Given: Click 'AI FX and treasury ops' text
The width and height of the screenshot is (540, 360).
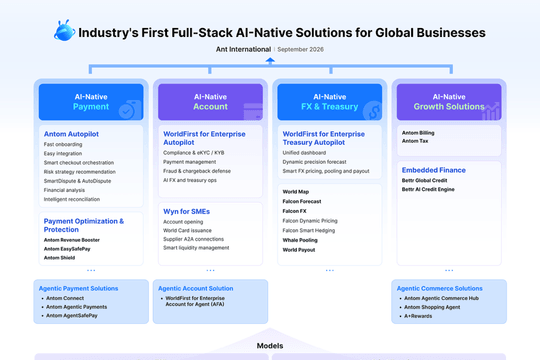Looking at the screenshot, I should tap(190, 180).
